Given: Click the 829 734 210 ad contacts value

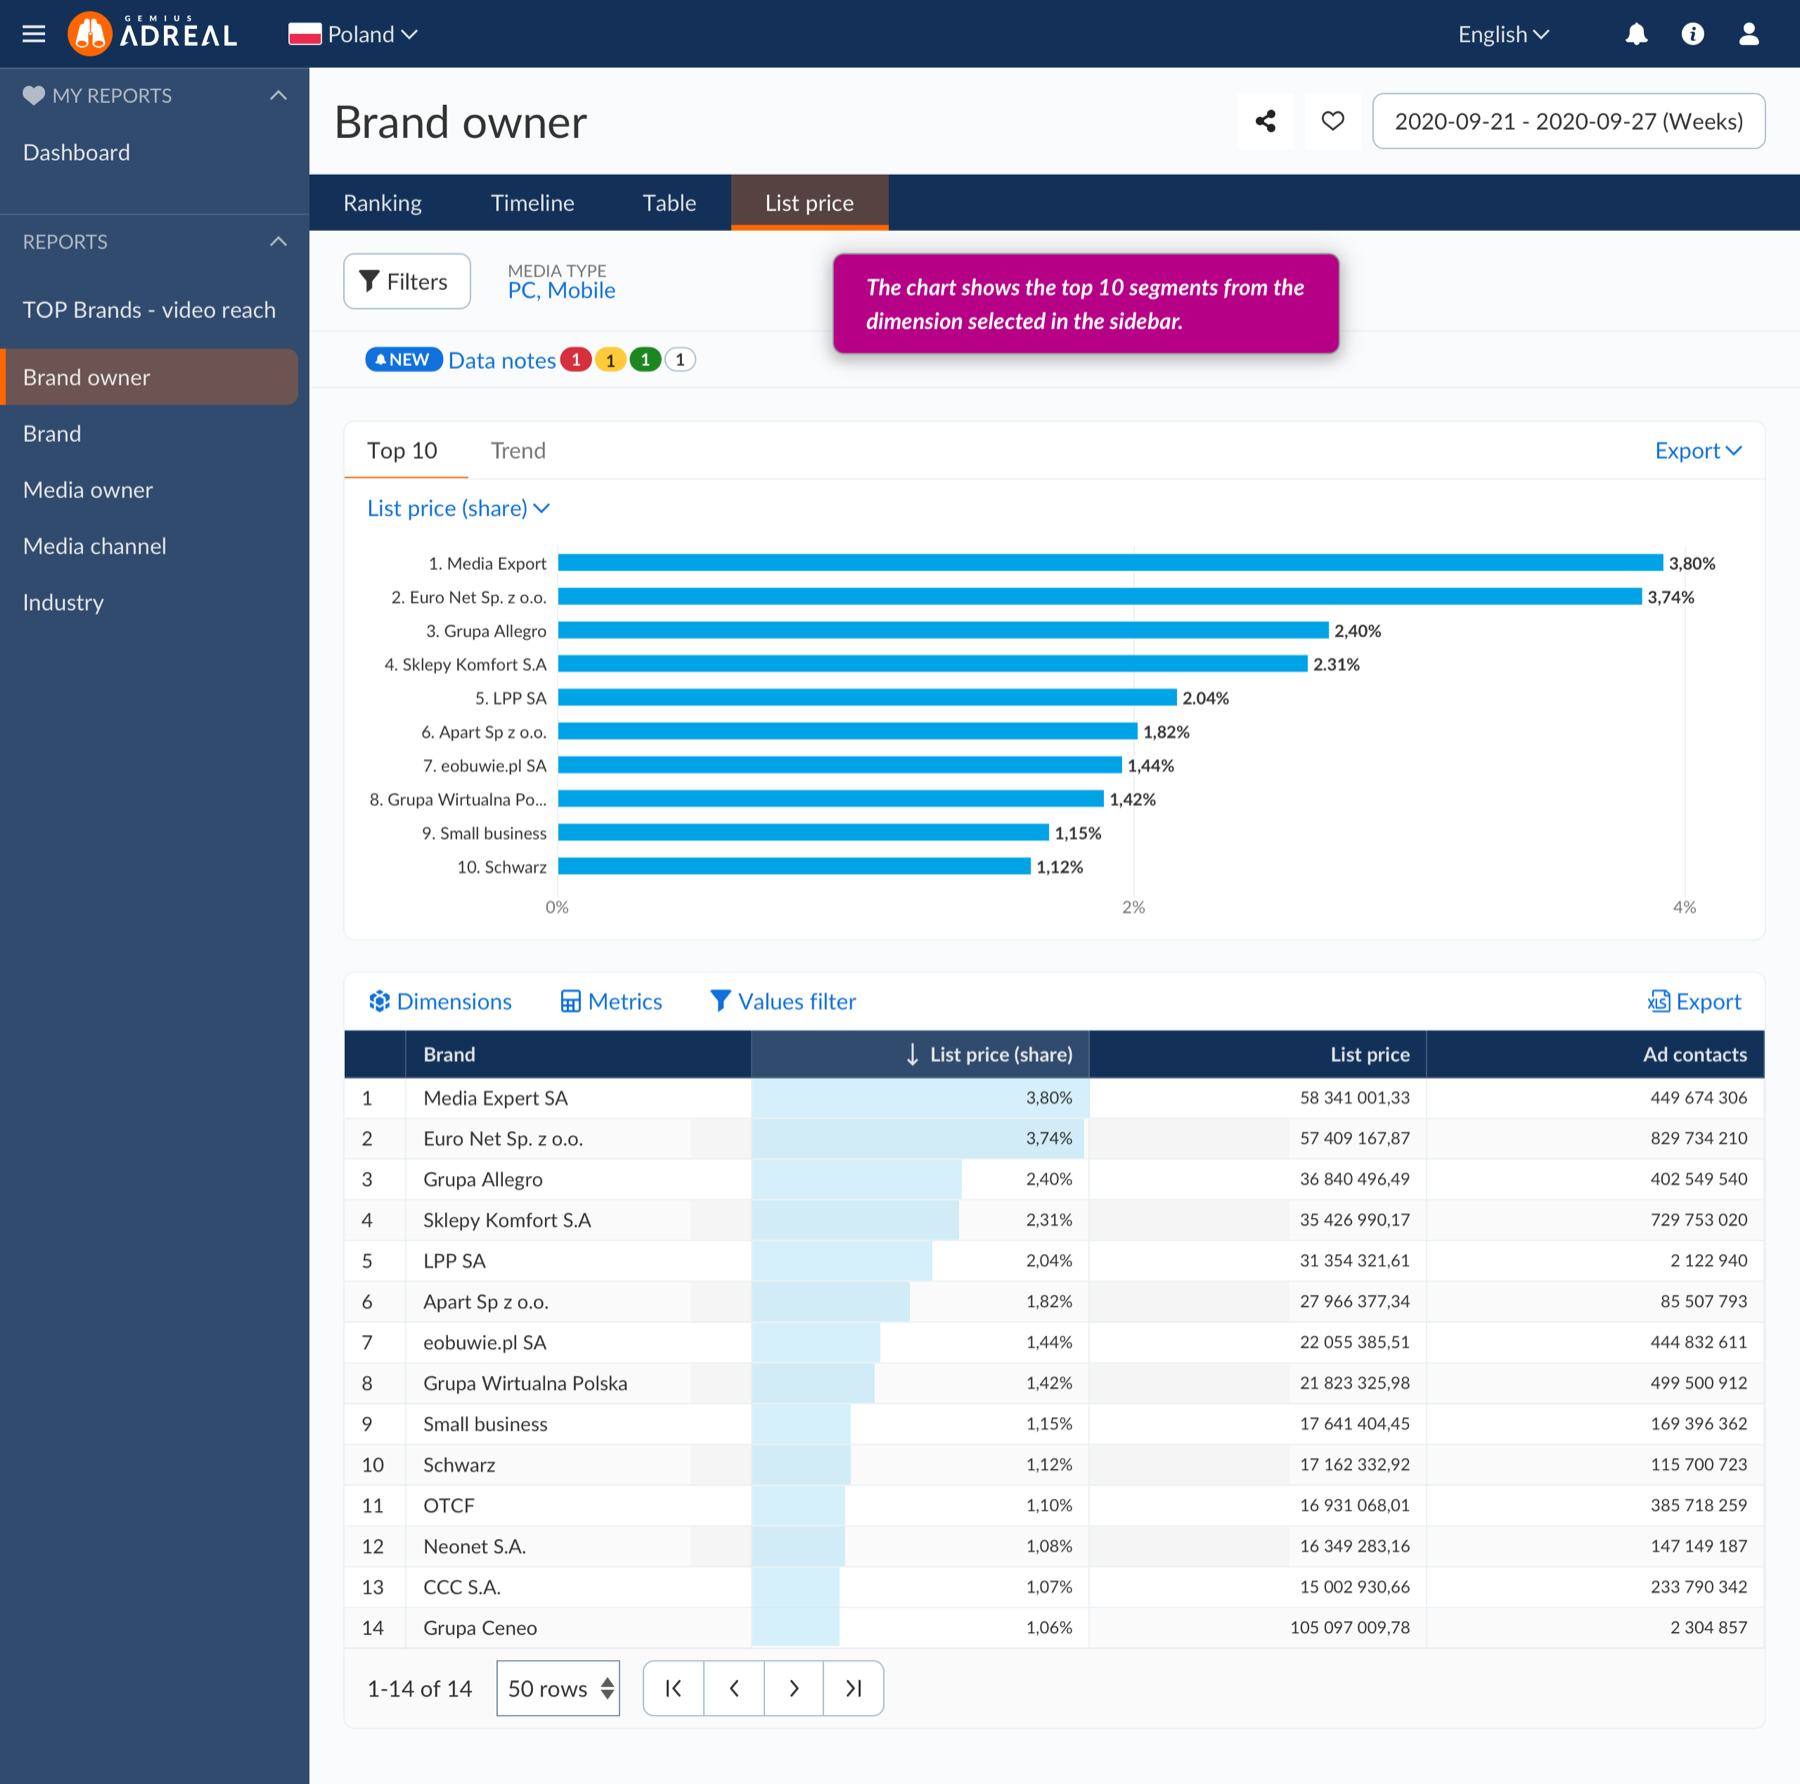Looking at the screenshot, I should click(1698, 1138).
